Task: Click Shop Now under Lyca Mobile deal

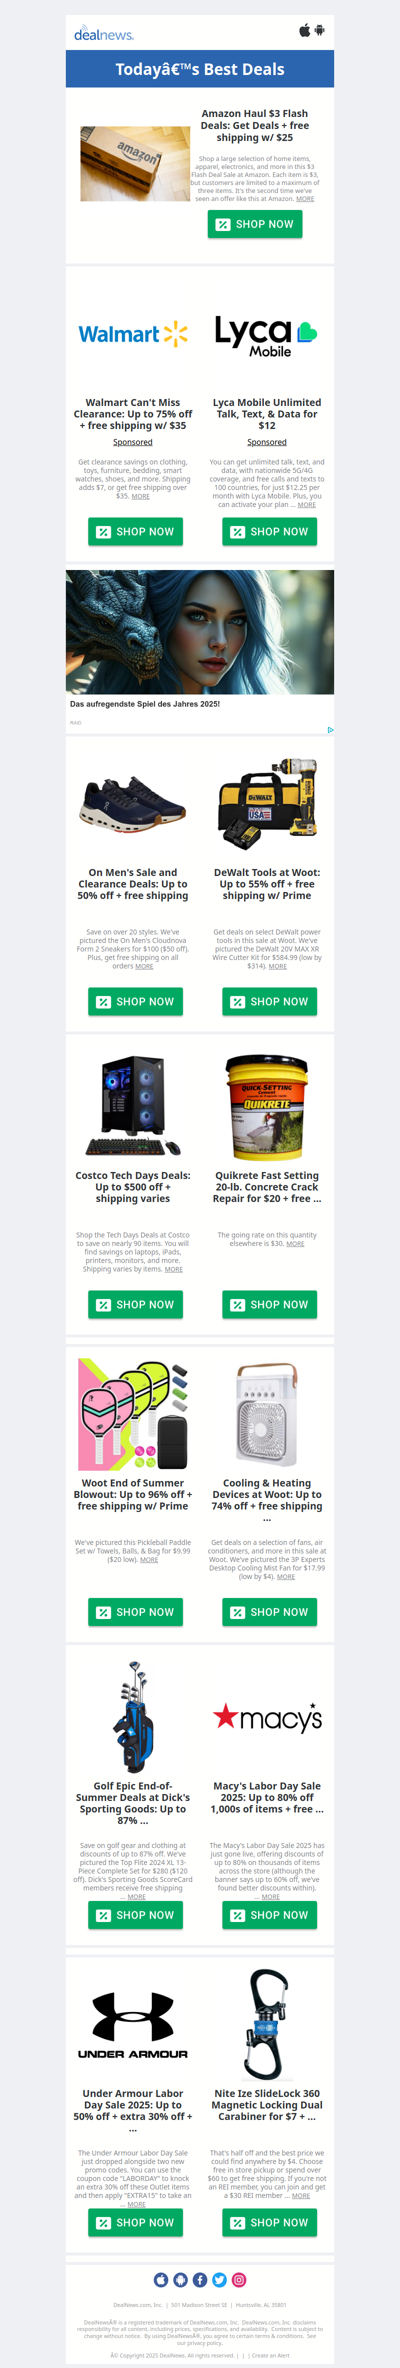Action: (269, 532)
